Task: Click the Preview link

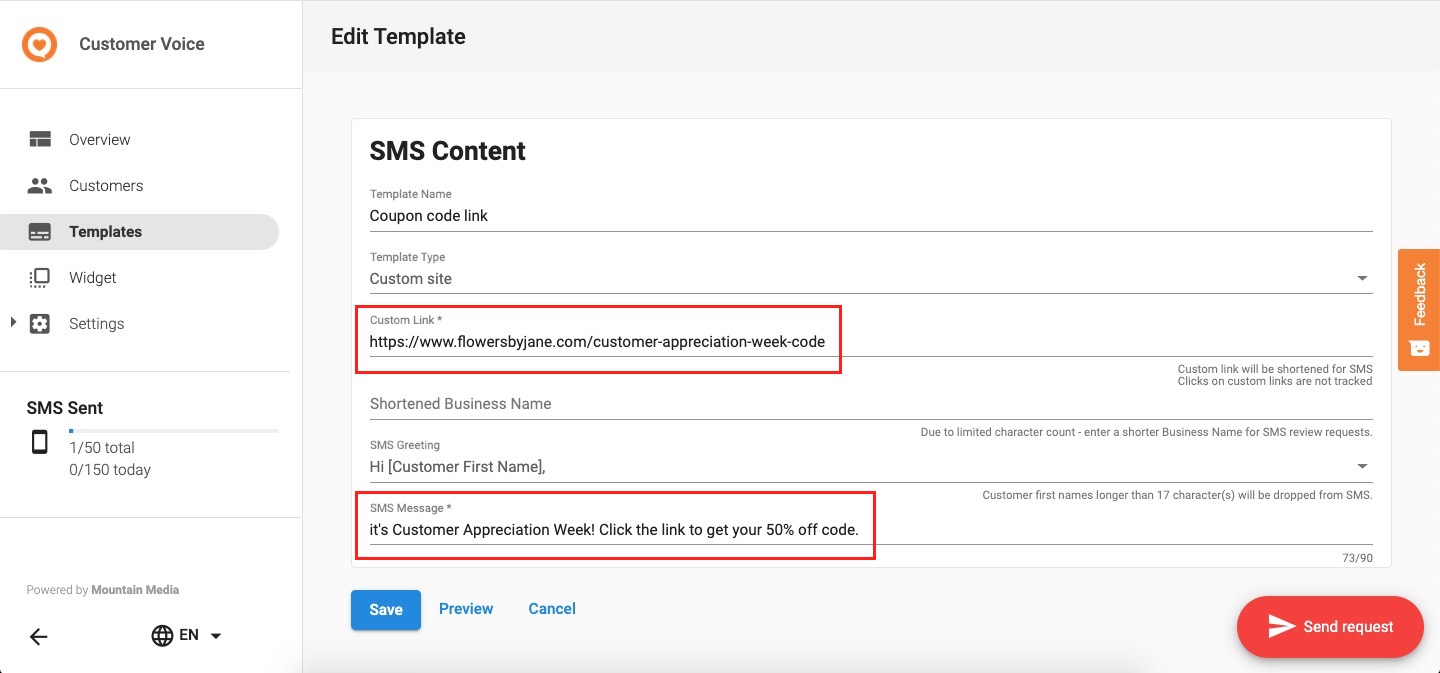Action: pos(466,609)
